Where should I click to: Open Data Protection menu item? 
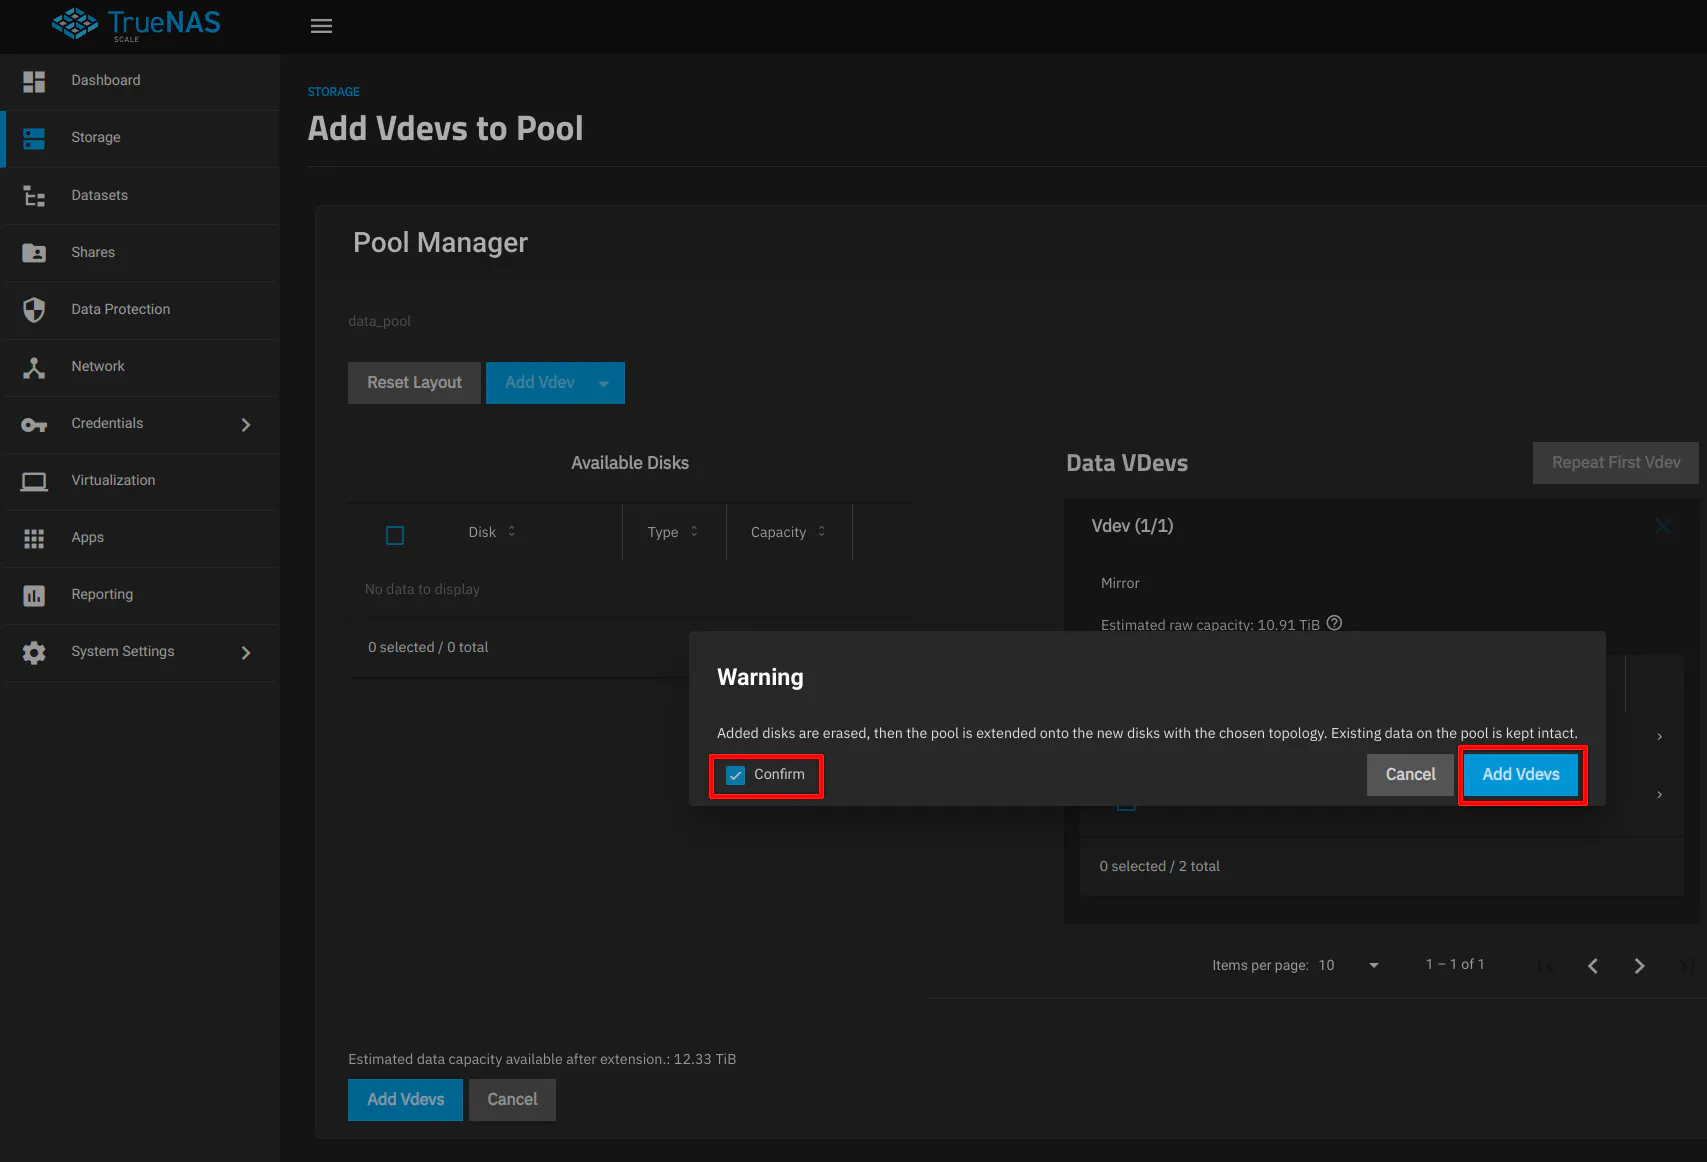pyautogui.click(x=141, y=310)
